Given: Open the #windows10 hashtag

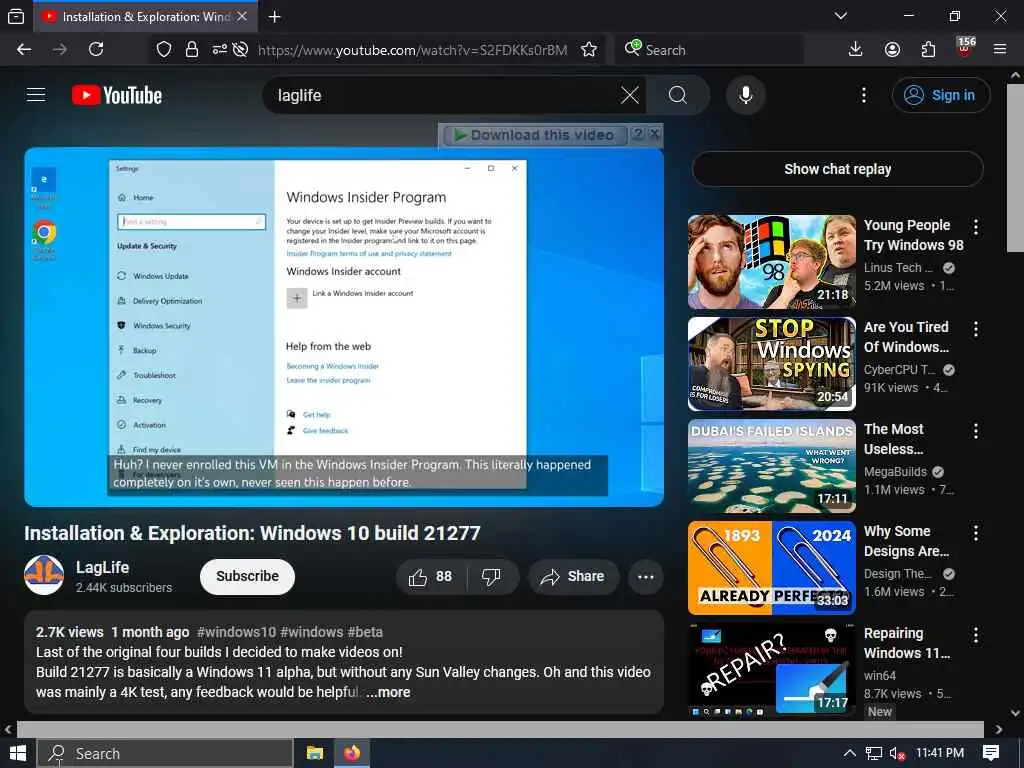Looking at the screenshot, I should 236,632.
